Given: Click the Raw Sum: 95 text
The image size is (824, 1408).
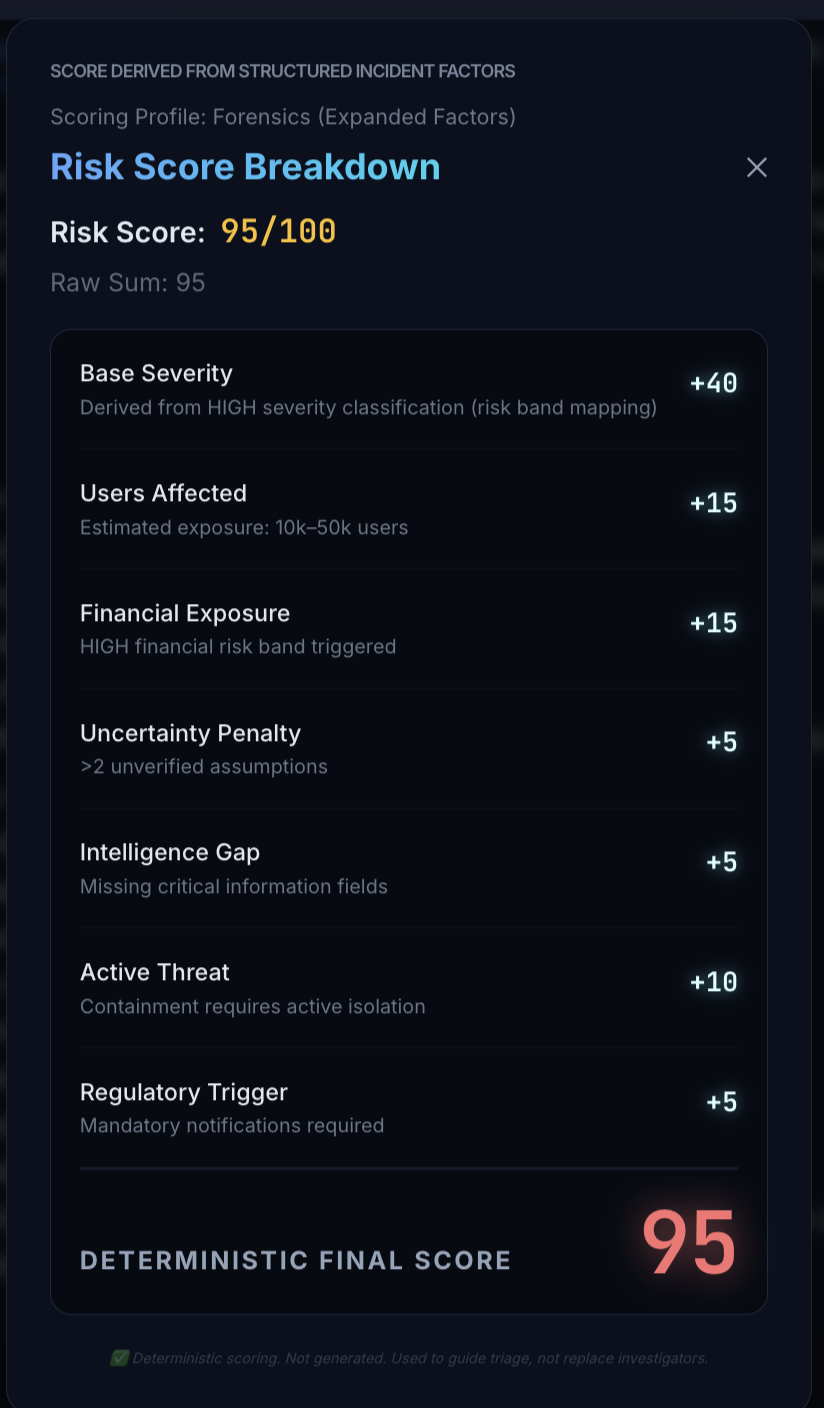Looking at the screenshot, I should pos(128,283).
